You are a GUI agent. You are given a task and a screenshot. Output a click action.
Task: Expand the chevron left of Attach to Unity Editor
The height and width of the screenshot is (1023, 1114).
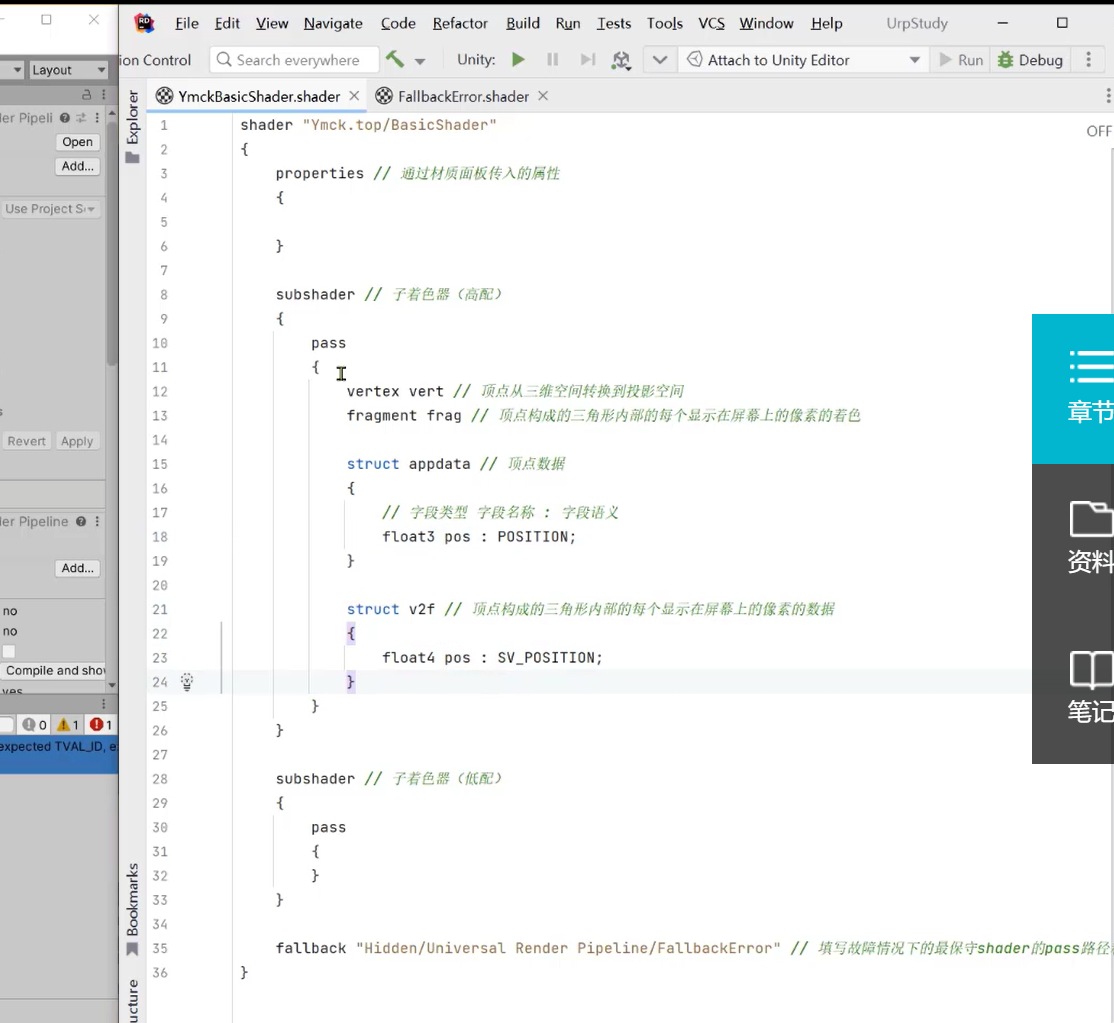[660, 60]
